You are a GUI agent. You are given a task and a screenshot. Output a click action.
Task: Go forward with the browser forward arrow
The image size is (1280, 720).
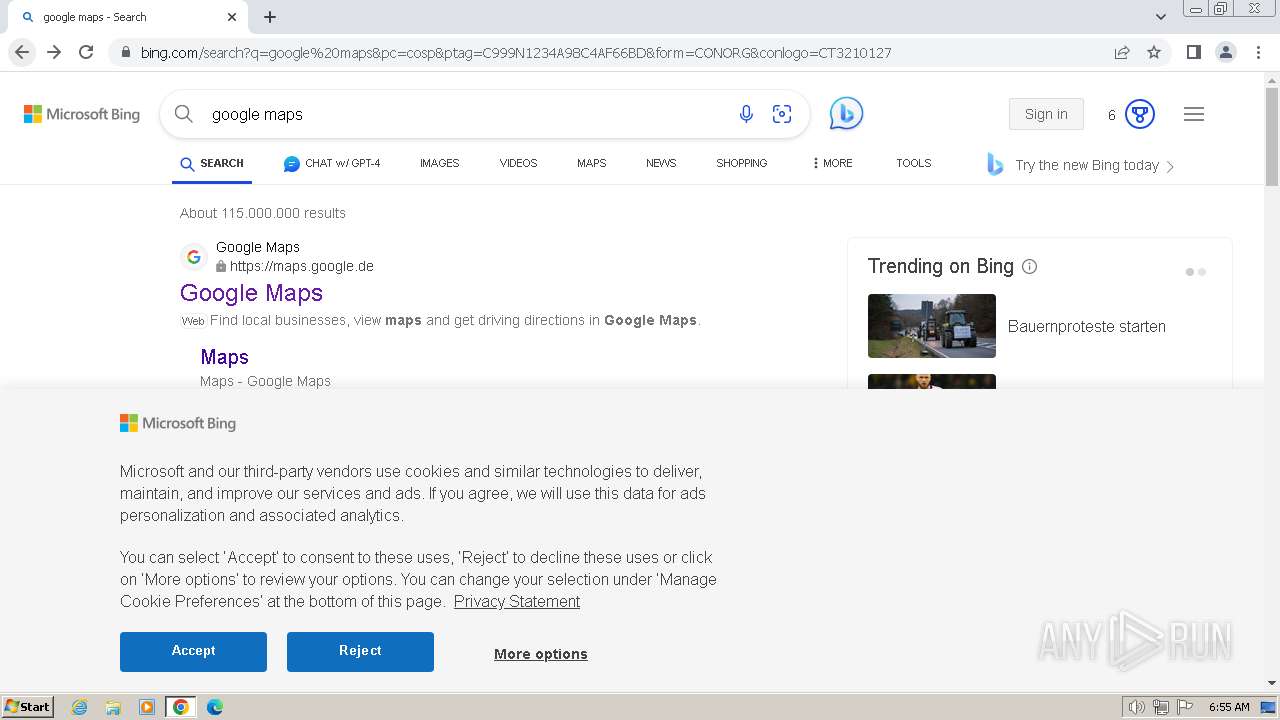point(54,52)
